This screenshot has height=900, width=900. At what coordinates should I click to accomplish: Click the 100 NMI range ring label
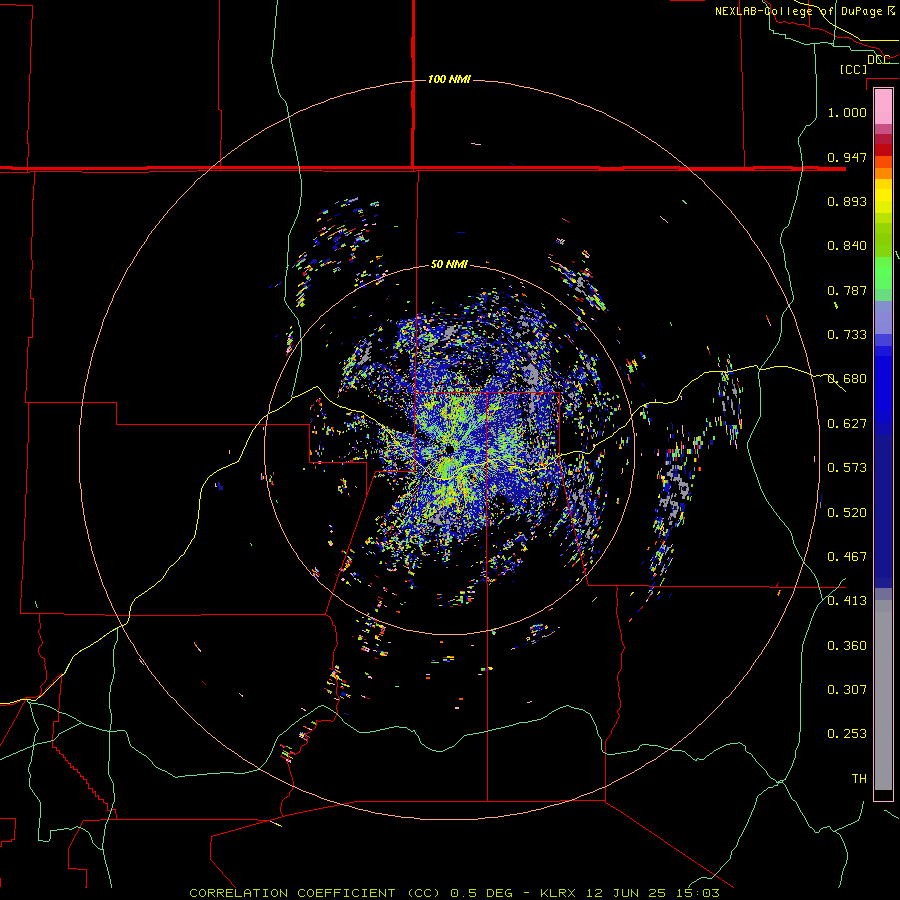449,79
